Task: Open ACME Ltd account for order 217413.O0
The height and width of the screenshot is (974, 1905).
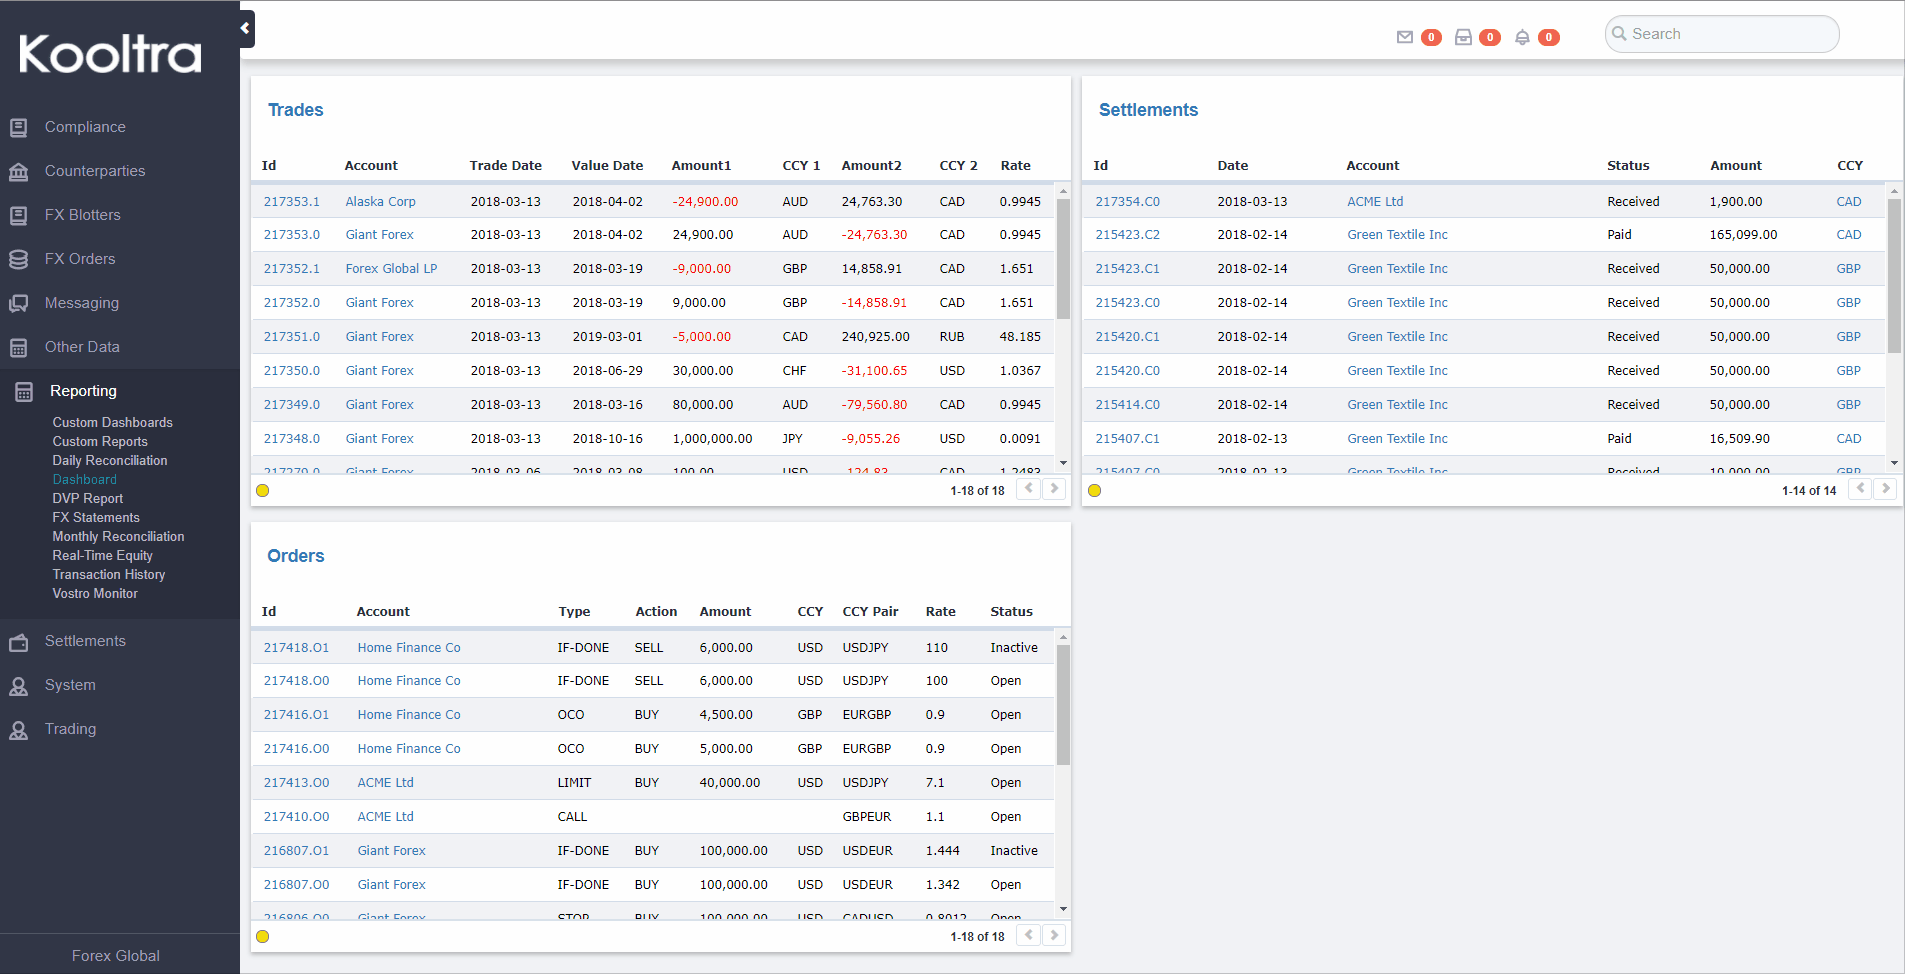Action: tap(385, 782)
